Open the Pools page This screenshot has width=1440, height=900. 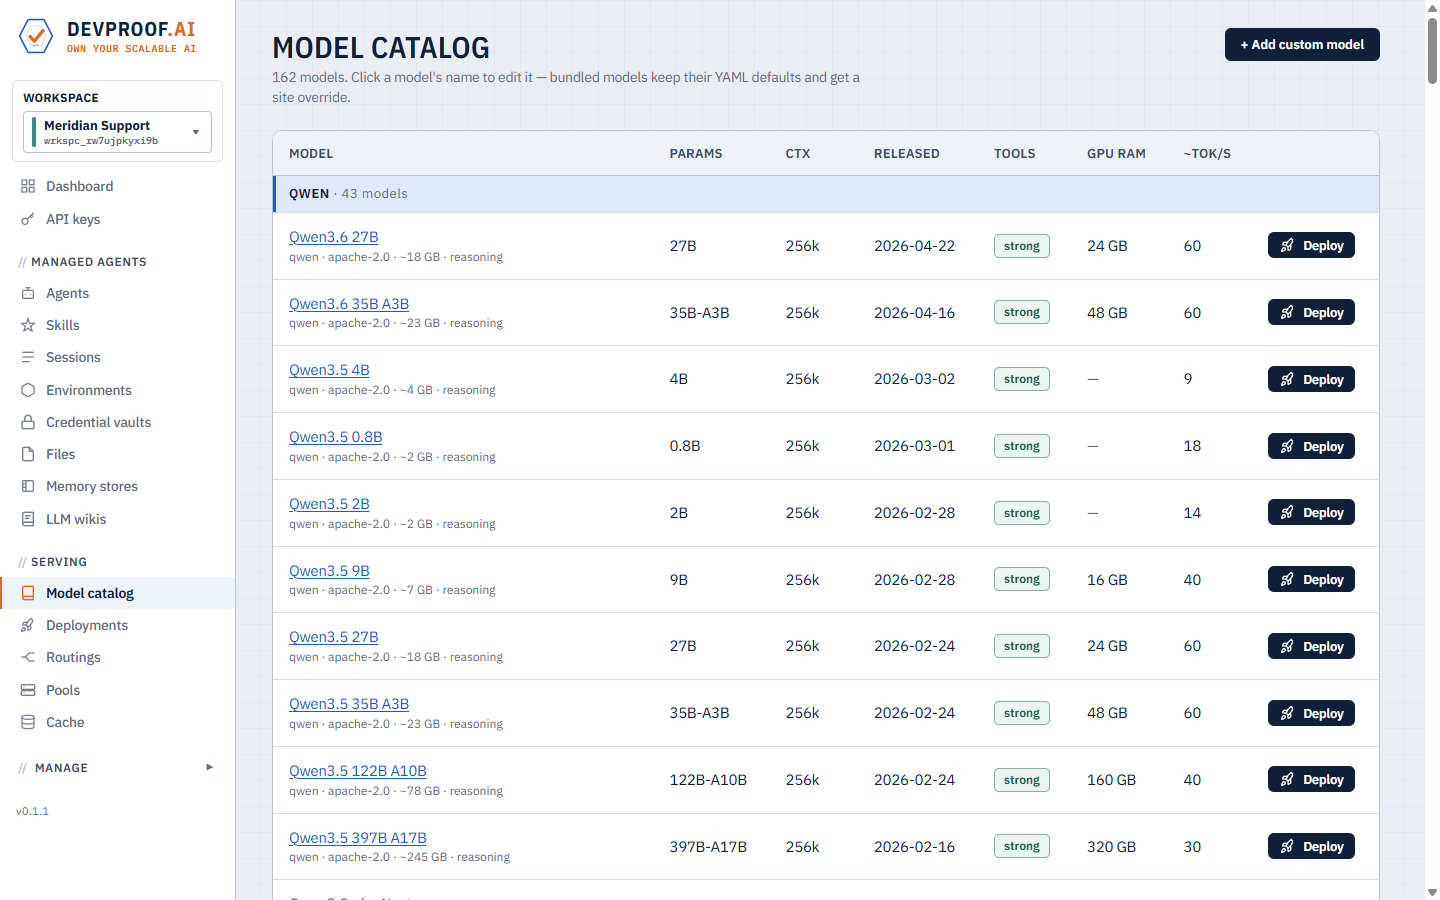coord(117,690)
